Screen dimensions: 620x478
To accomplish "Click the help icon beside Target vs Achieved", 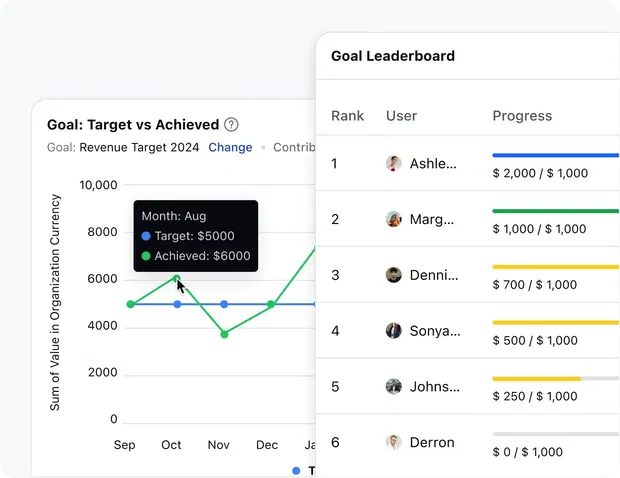I will (232, 125).
